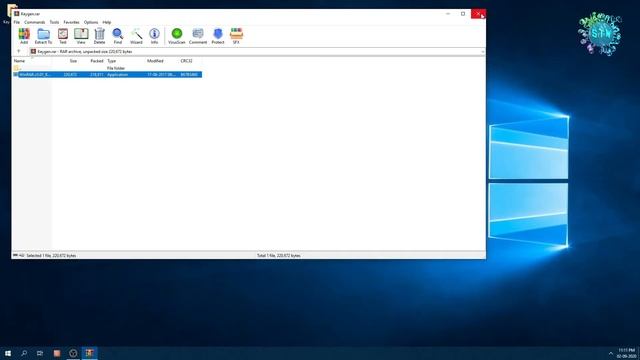Maximize the WinRAR window

pos(463,13)
